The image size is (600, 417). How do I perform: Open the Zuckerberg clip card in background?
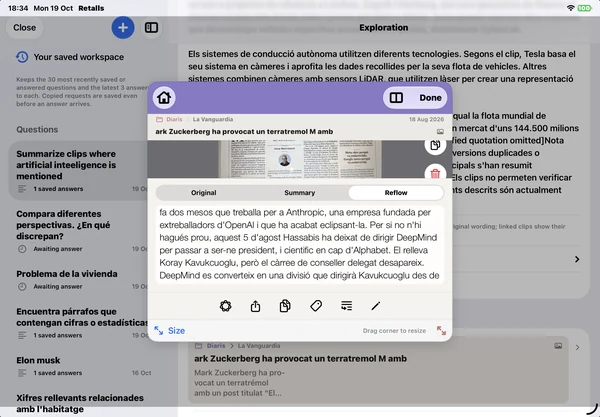coord(378,371)
